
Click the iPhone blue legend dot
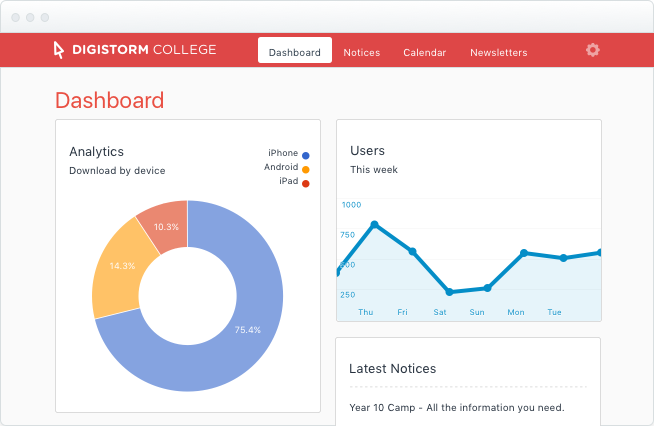[306, 156]
